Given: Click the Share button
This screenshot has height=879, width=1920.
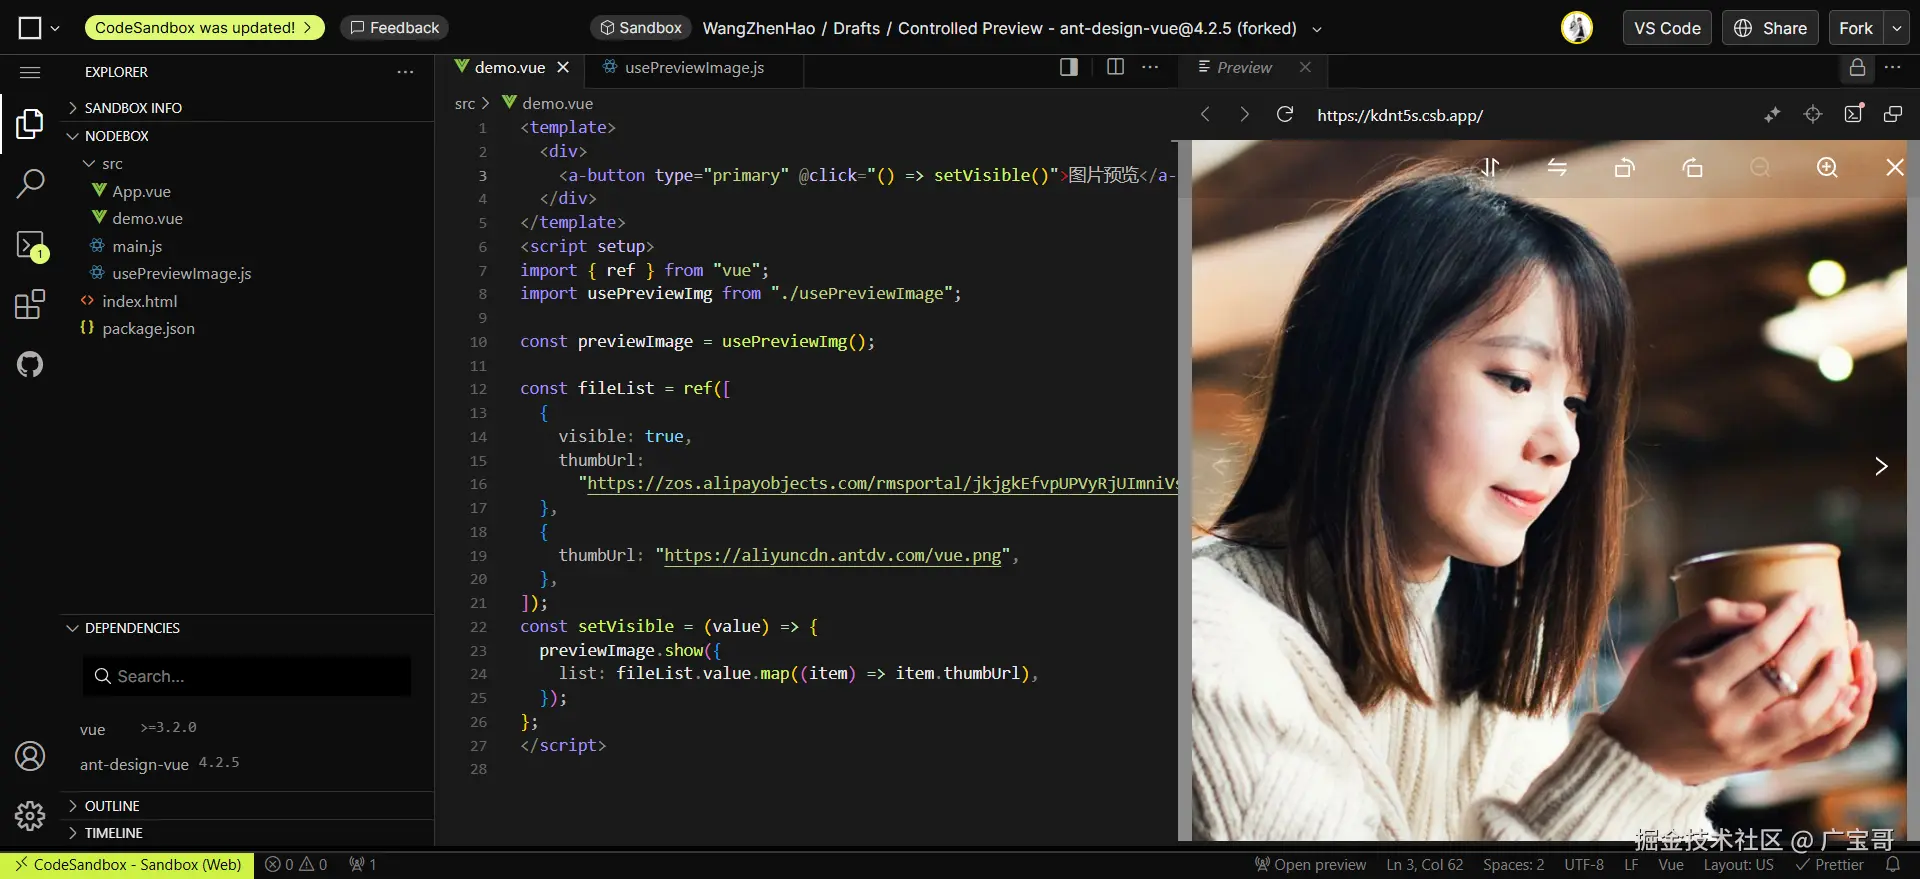Looking at the screenshot, I should pyautogui.click(x=1770, y=28).
